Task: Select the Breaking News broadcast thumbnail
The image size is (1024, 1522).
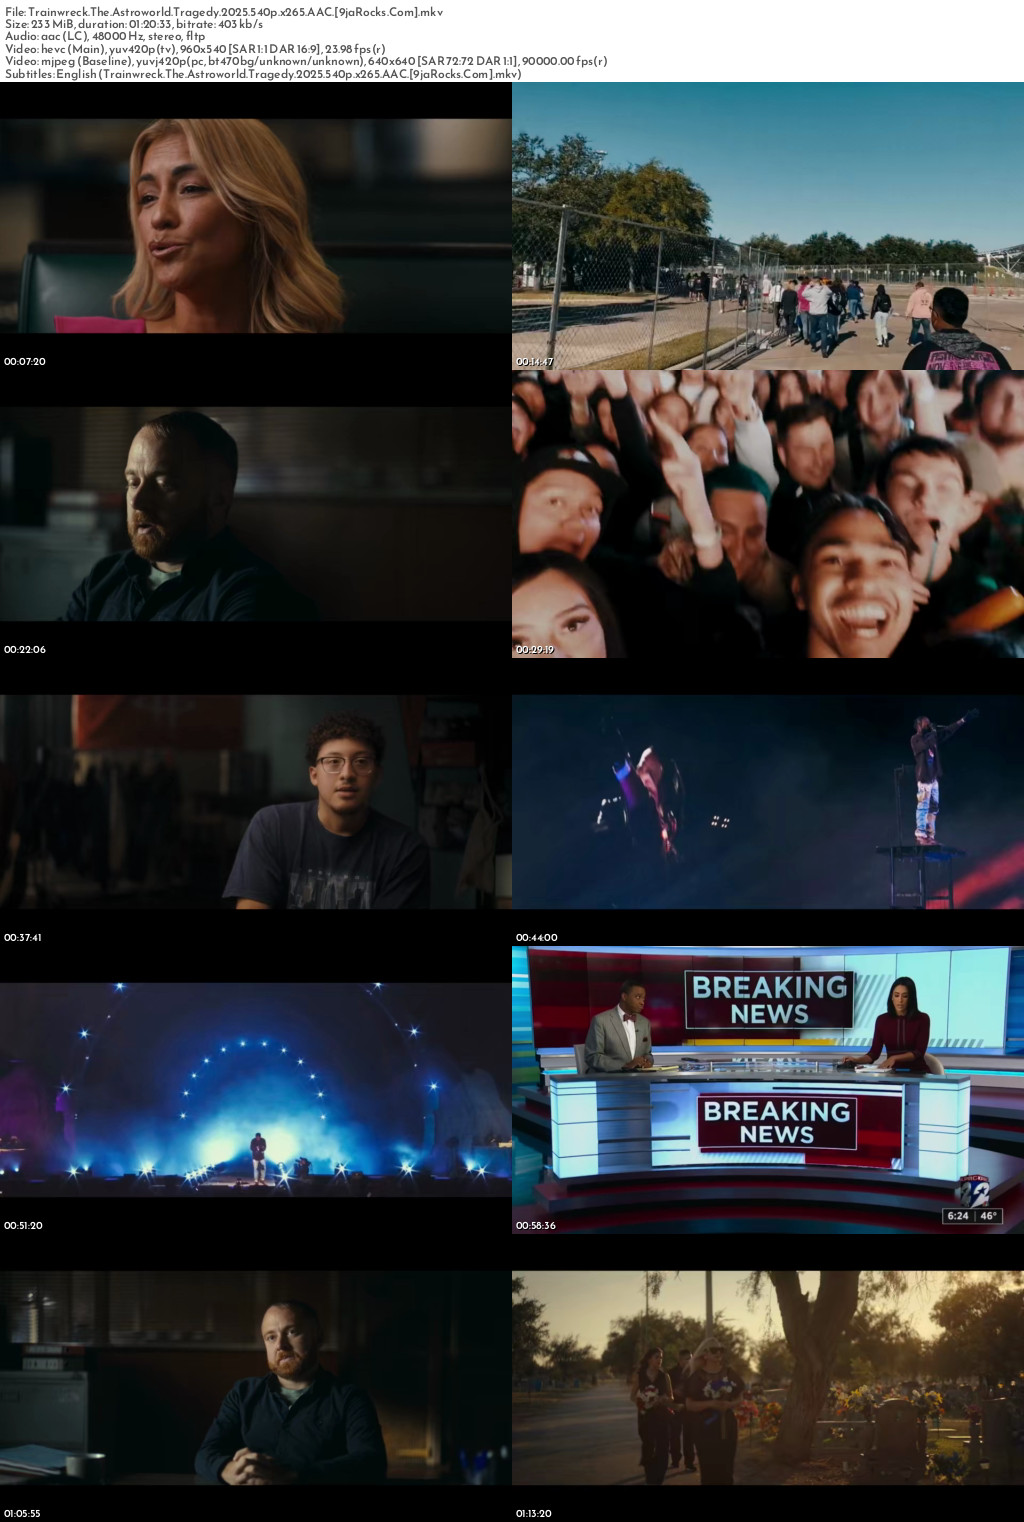Action: (x=767, y=1090)
